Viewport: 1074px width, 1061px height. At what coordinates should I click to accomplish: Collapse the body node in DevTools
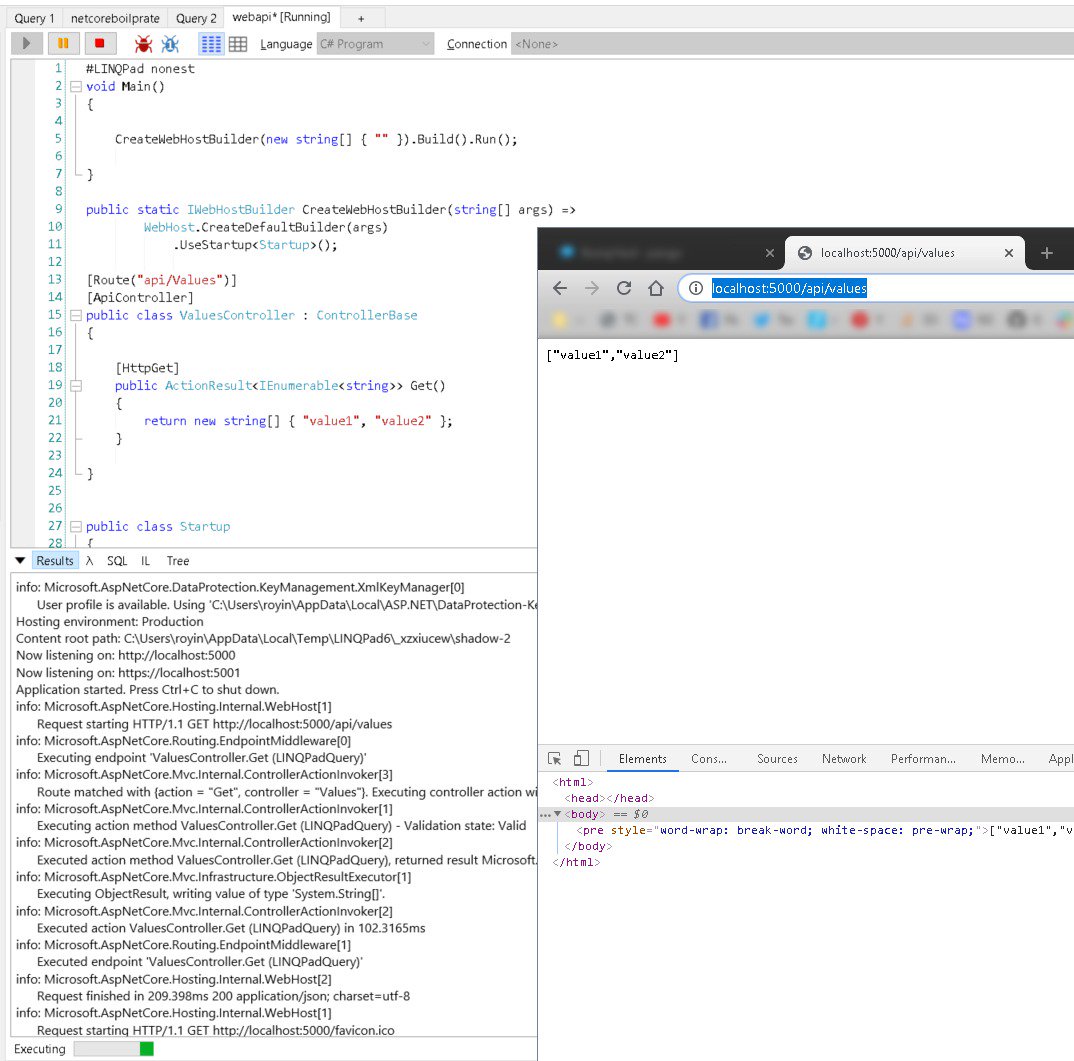click(x=558, y=814)
